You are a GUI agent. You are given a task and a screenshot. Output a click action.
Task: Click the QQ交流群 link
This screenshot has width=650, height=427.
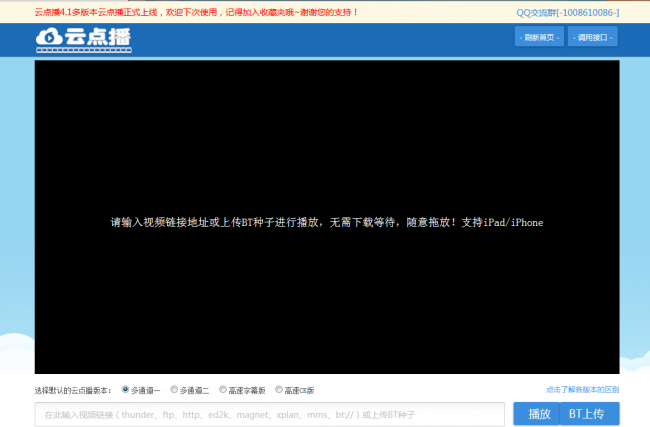(x=567, y=12)
